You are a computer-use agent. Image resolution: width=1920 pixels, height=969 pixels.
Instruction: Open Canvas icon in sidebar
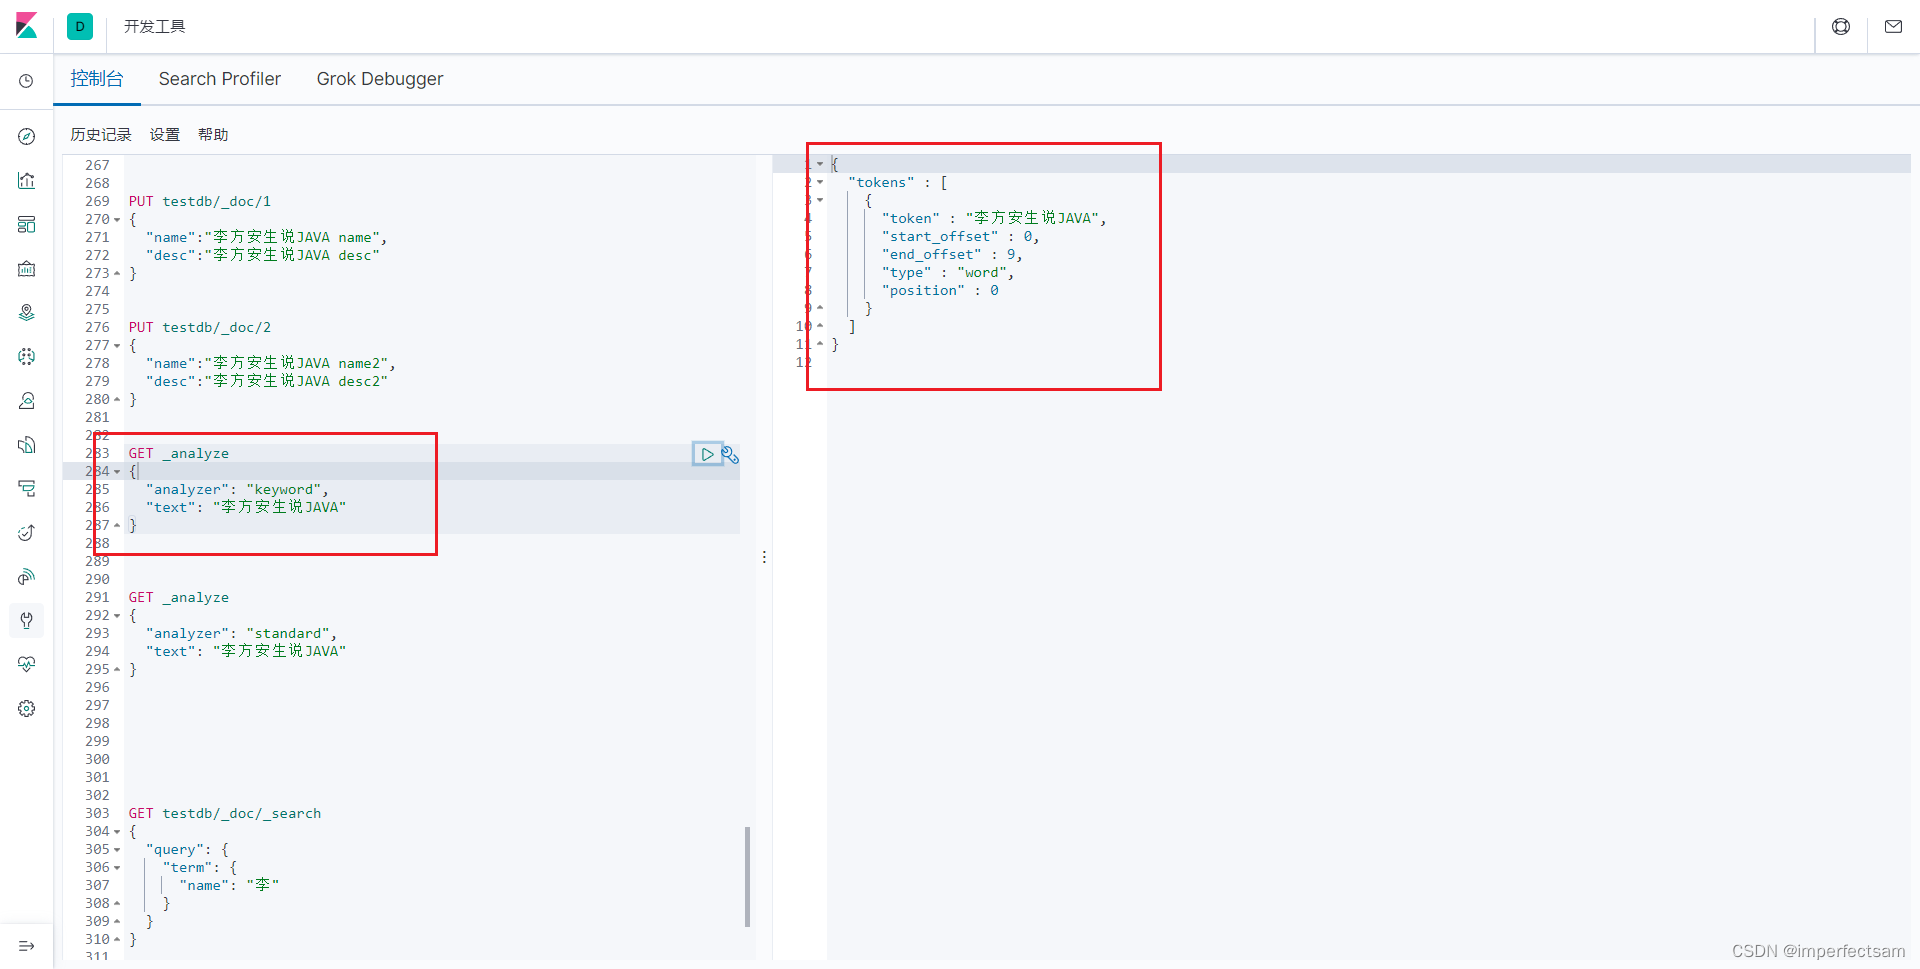(27, 268)
